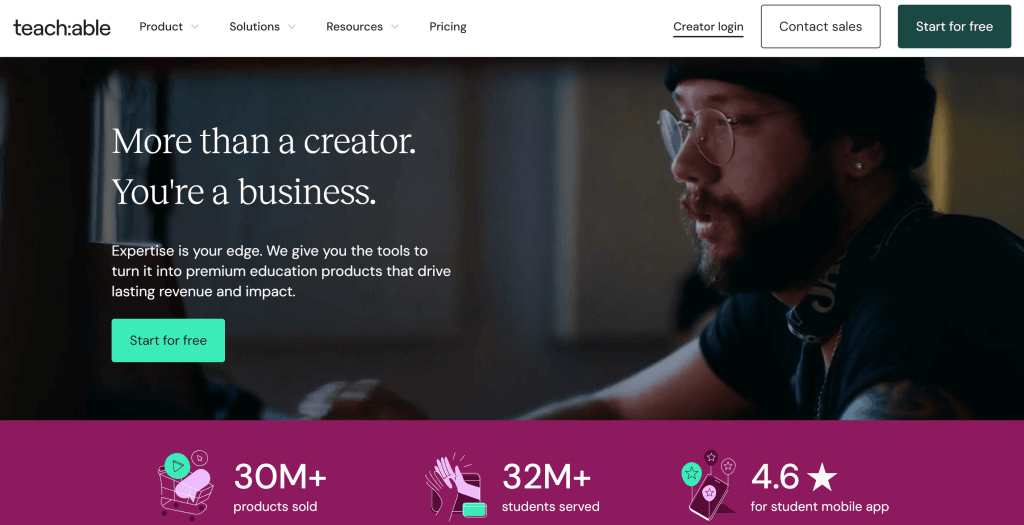
Task: Click the 30M+ products sold stat
Action: (x=280, y=487)
